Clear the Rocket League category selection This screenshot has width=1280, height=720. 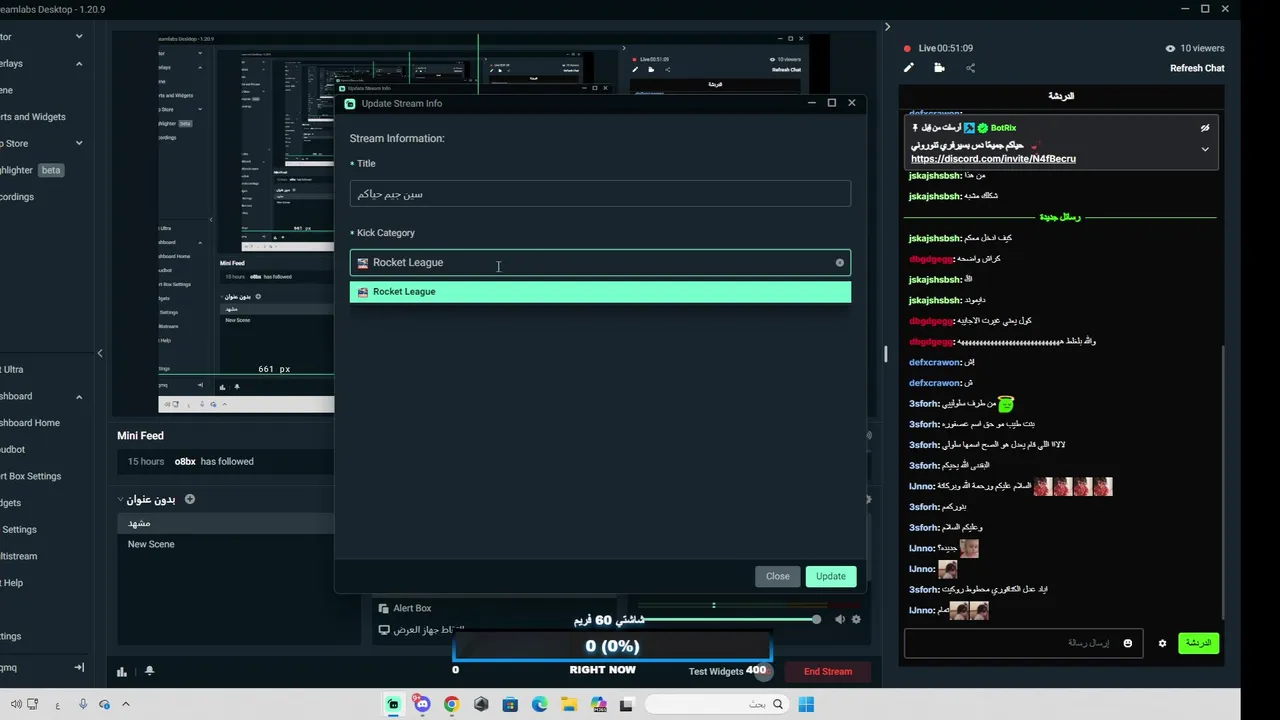point(840,263)
